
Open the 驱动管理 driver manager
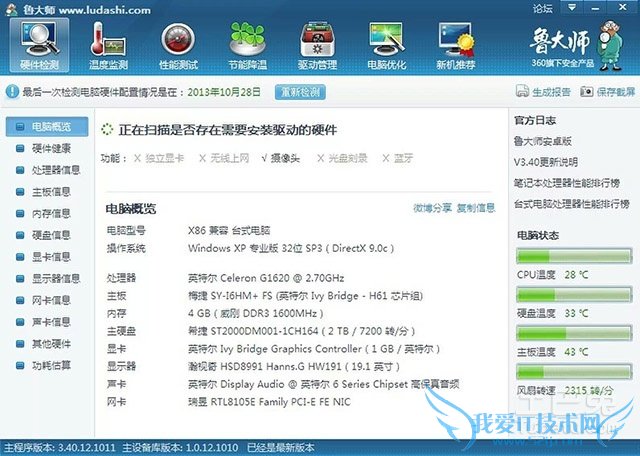tap(317, 46)
